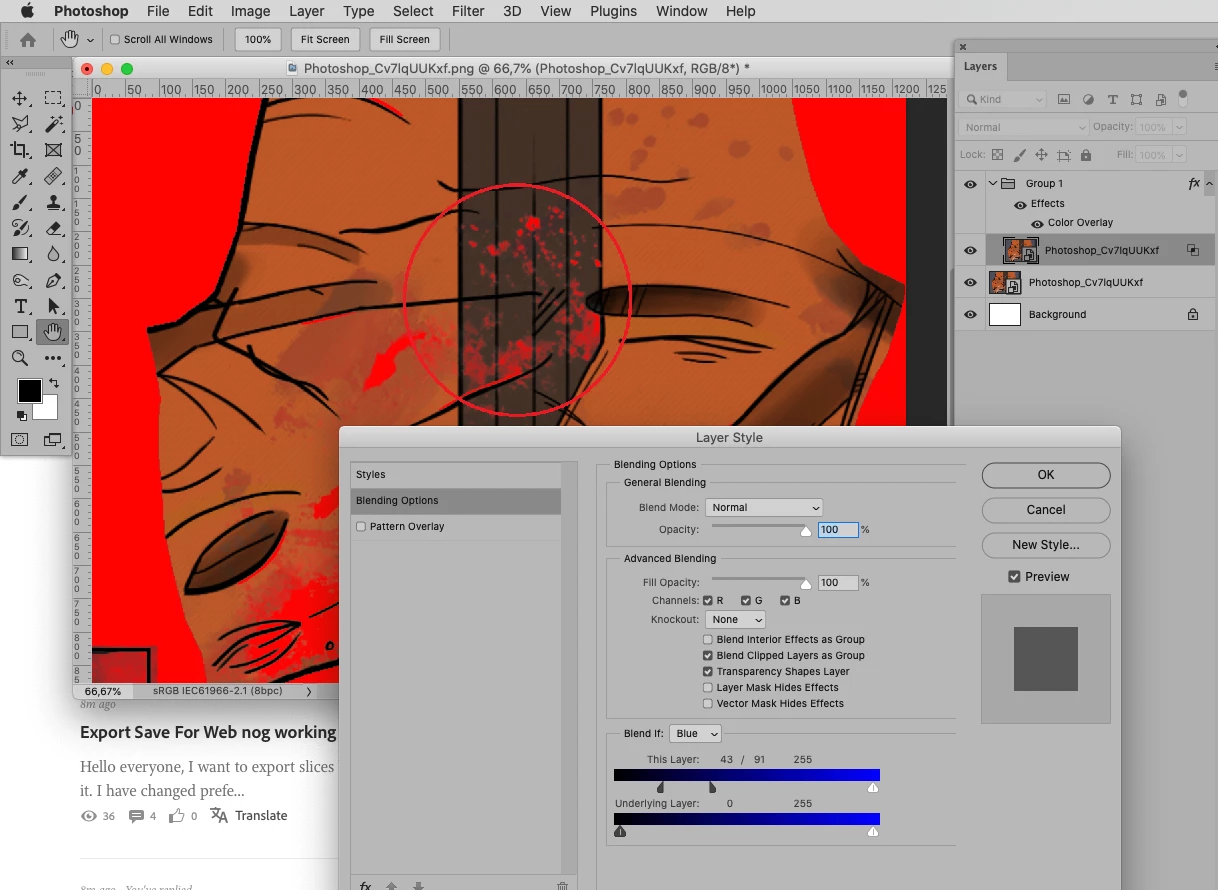The height and width of the screenshot is (890, 1218).
Task: Select the Eyedropper tool
Action: [x=20, y=176]
